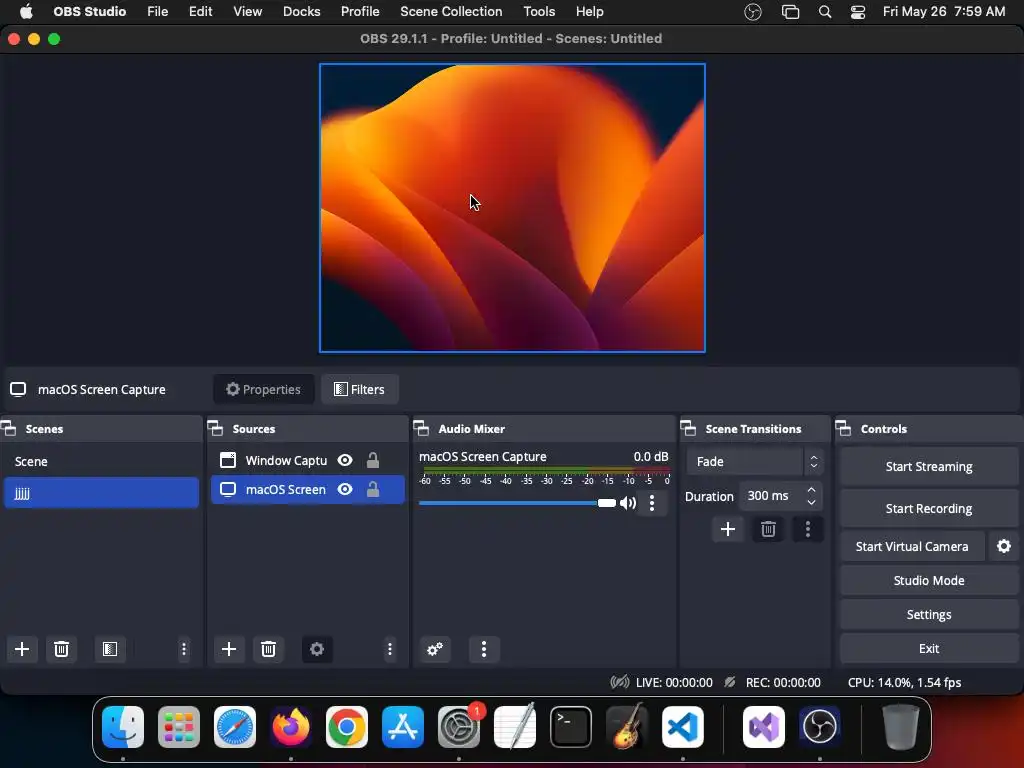The image size is (1024, 768).
Task: Remove the scene transition with trash icon
Action: click(768, 529)
